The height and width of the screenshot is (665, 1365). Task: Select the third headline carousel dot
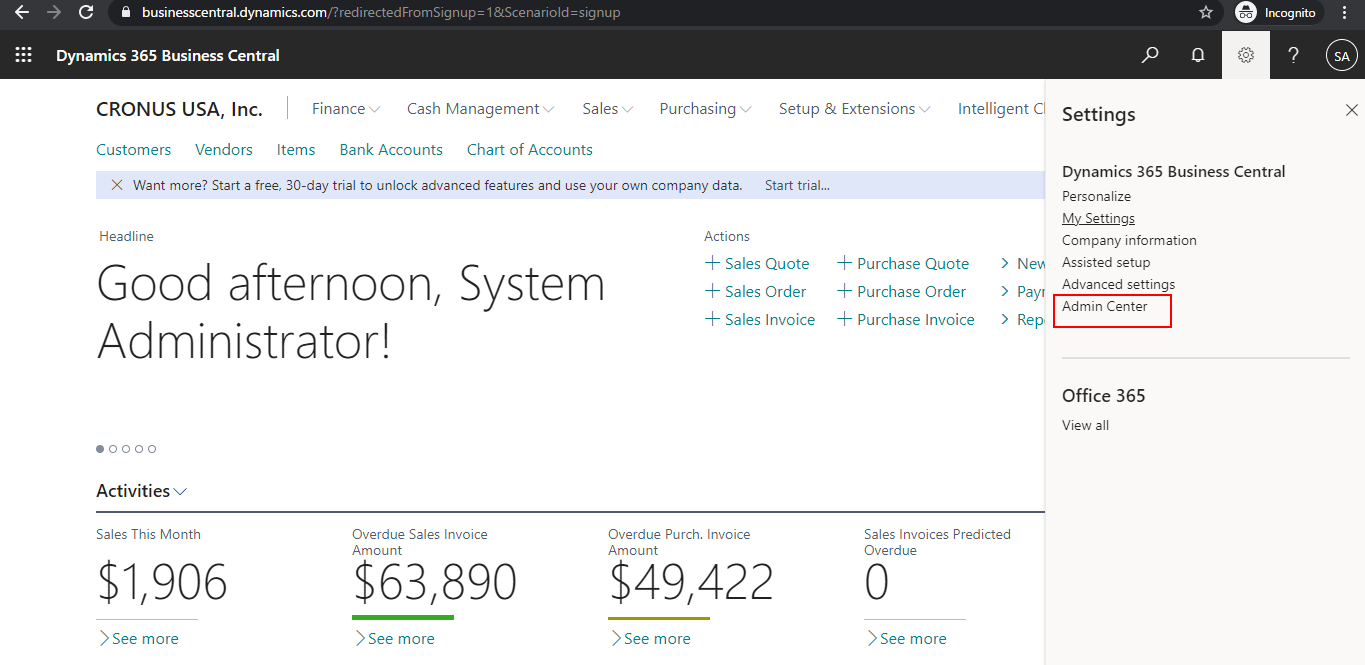pos(126,449)
